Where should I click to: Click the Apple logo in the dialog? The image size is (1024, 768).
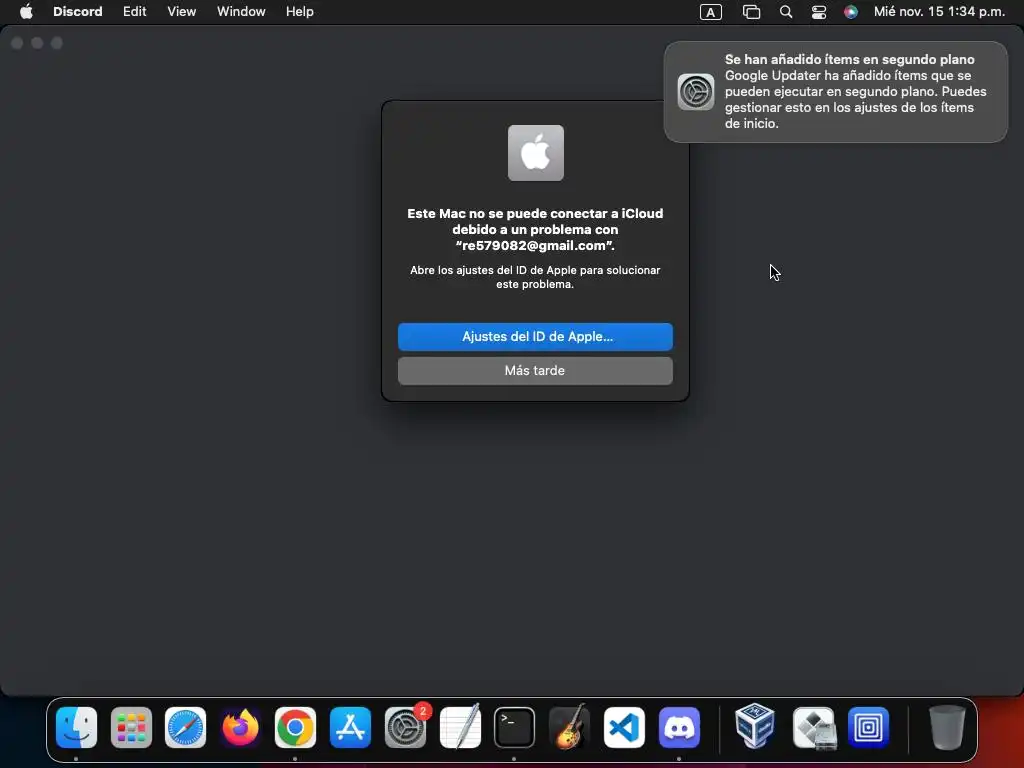(x=536, y=153)
